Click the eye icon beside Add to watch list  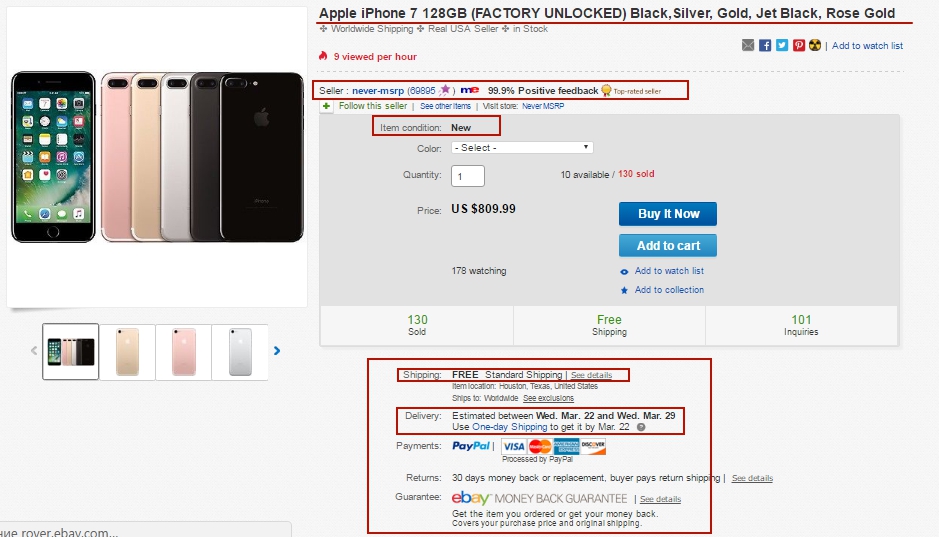624,272
